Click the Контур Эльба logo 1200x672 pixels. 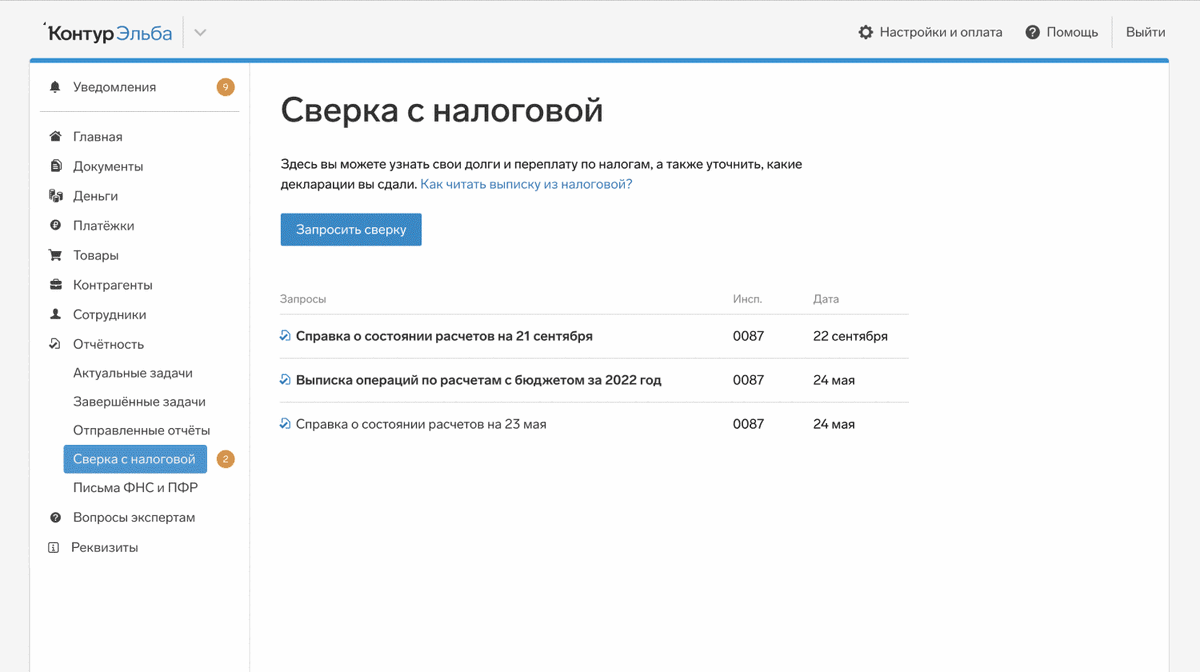pos(108,33)
